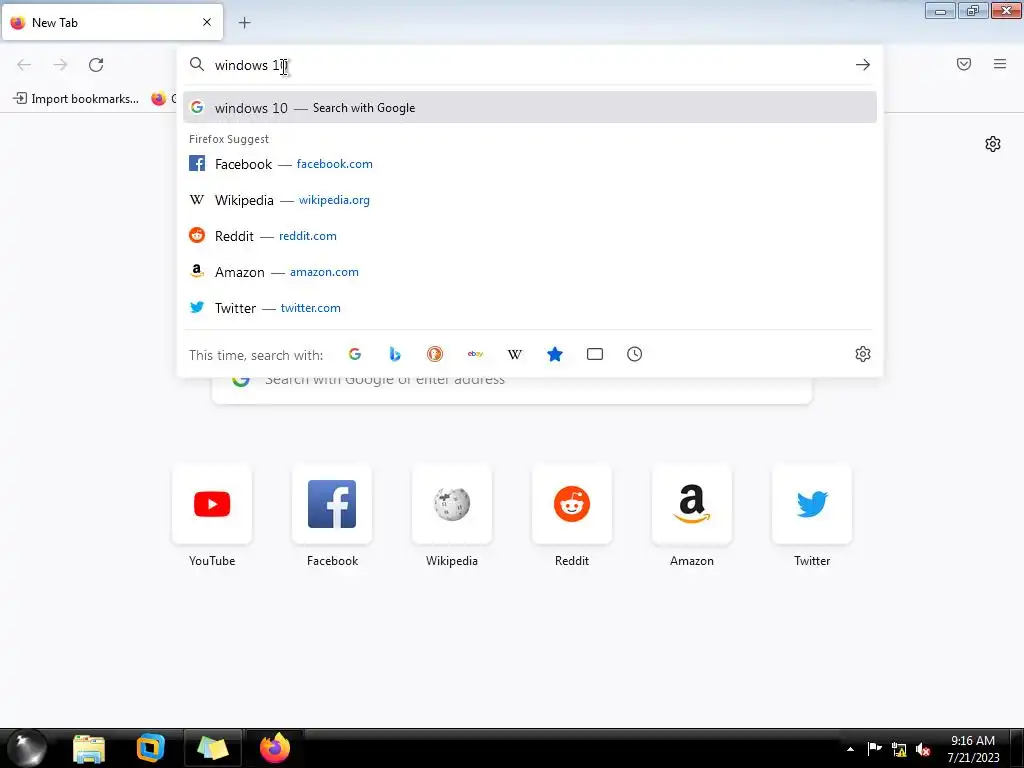Select the New Tab tab
Viewport: 1024px width, 768px height.
(112, 22)
